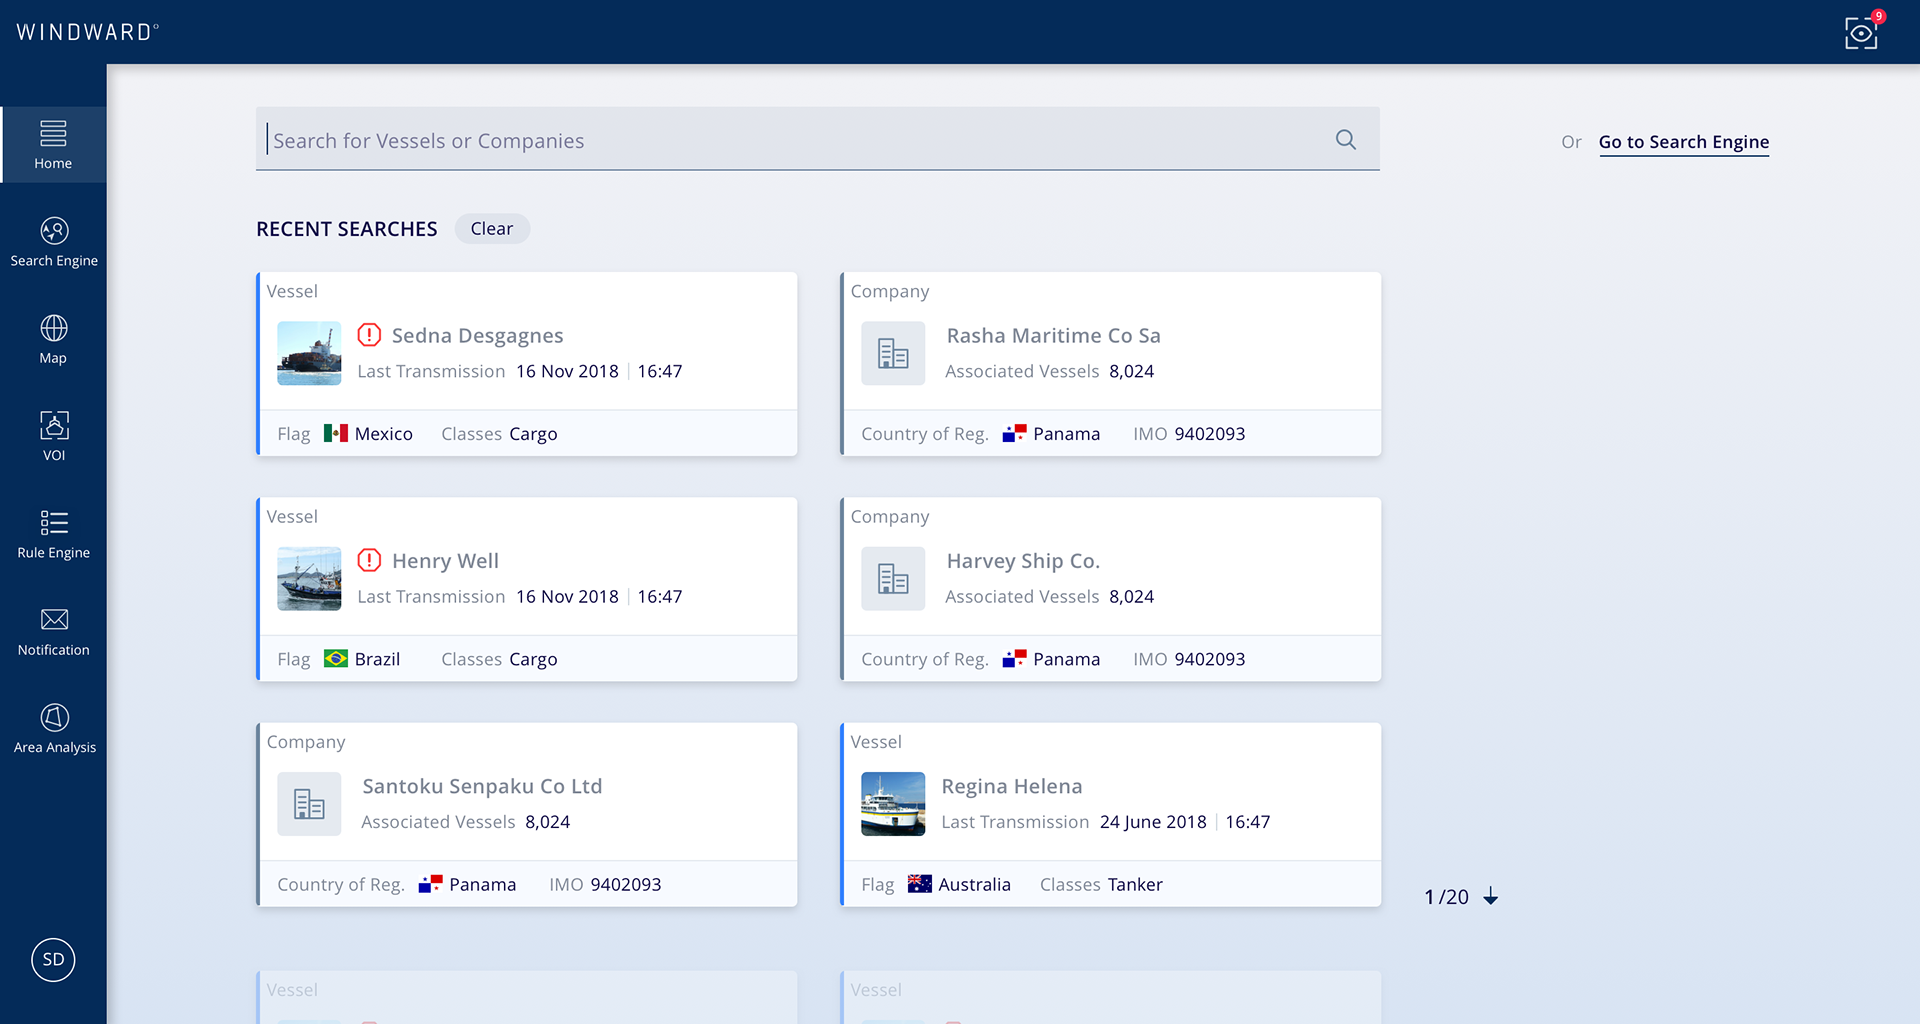The height and width of the screenshot is (1024, 1920).
Task: Click the 1/20 page indicator
Action: click(x=1446, y=897)
